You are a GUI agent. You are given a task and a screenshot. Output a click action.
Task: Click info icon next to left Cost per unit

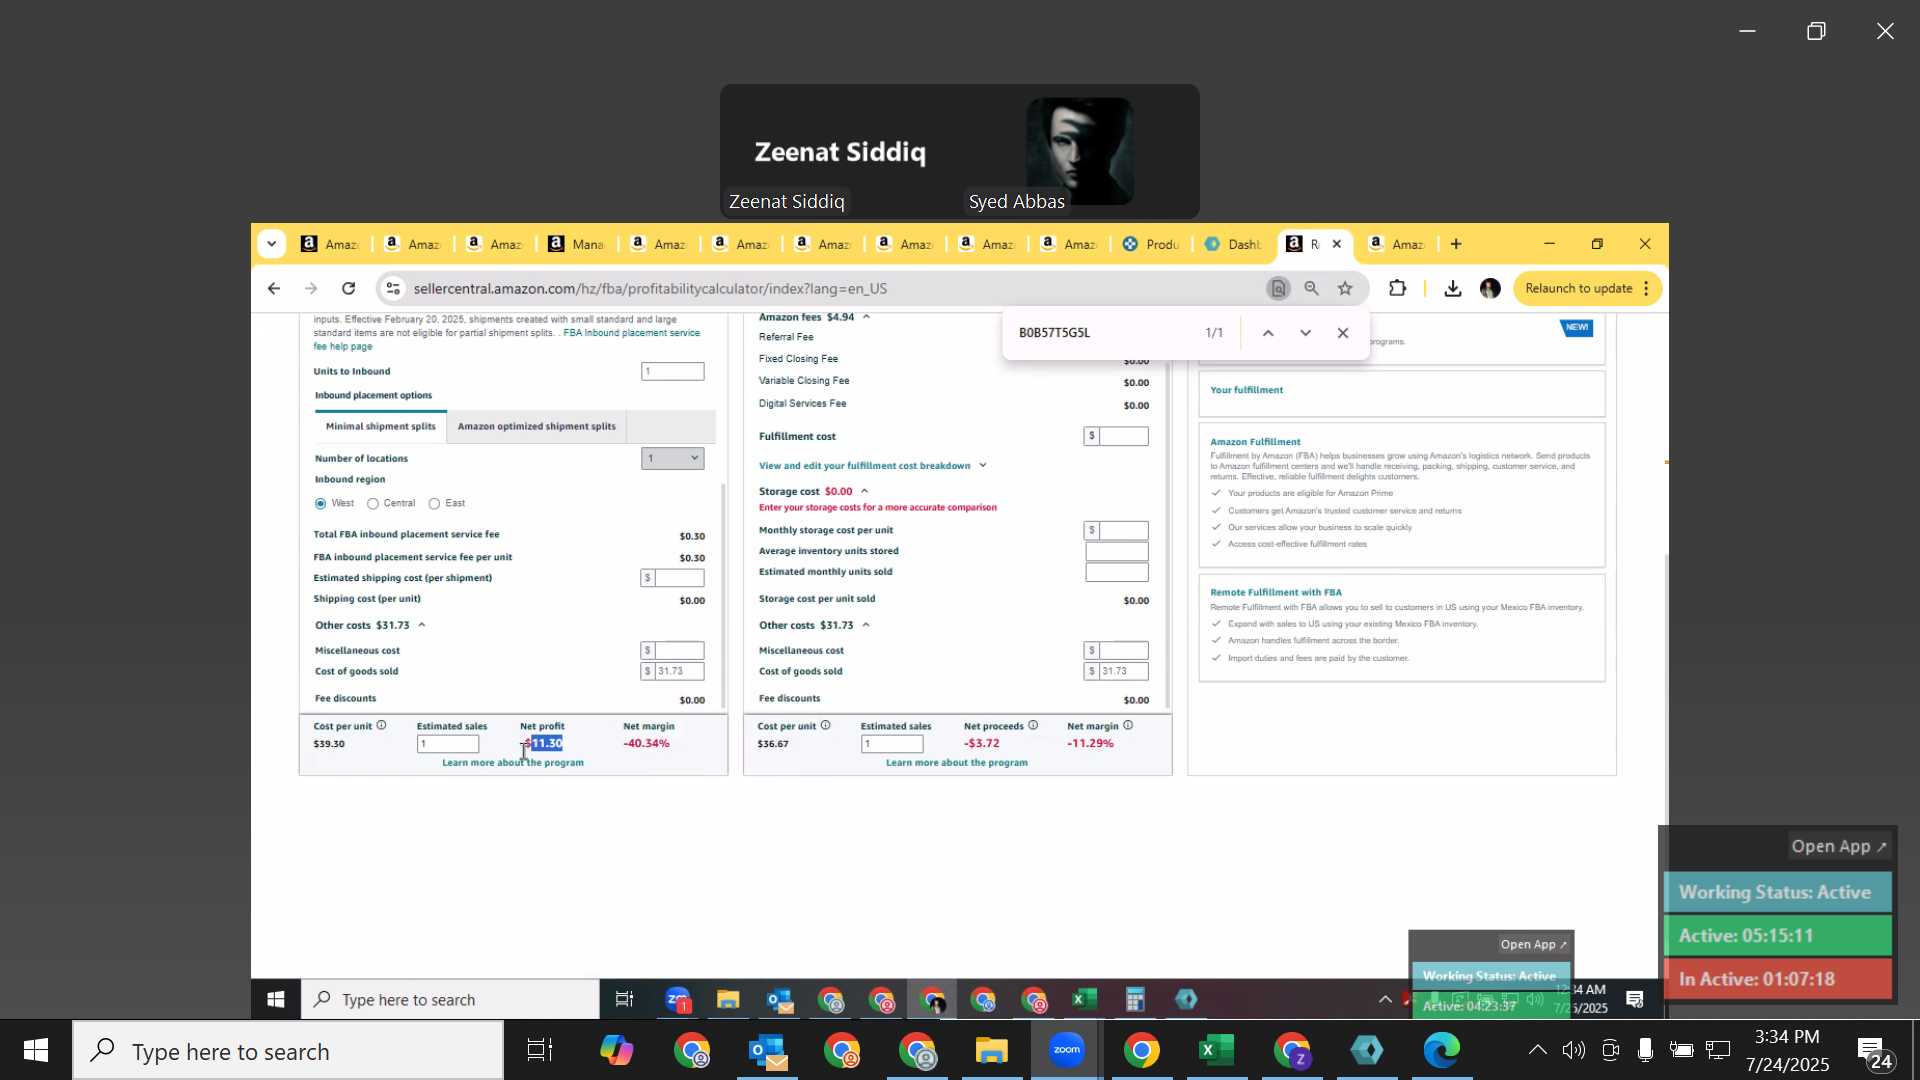pos(381,725)
